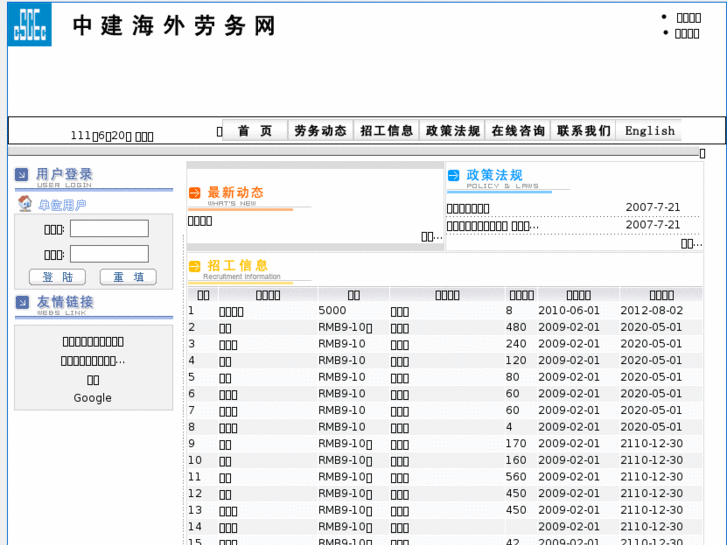Open the 首页 home menu item

254,131
